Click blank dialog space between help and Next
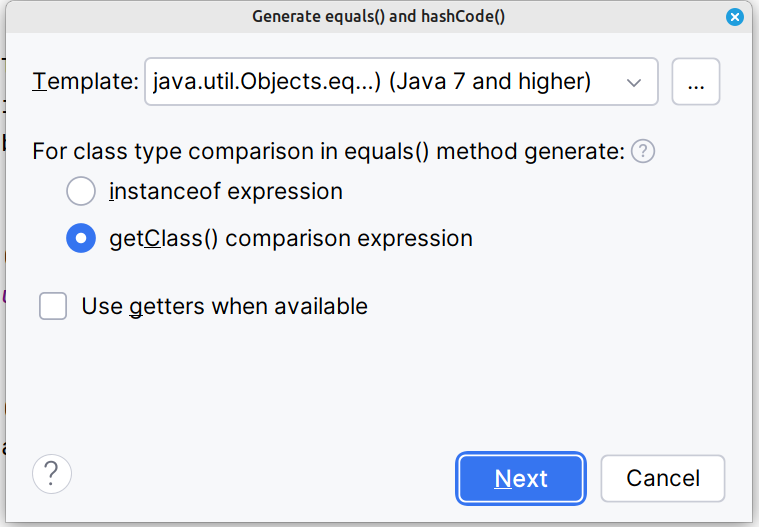This screenshot has width=759, height=527. pos(260,475)
